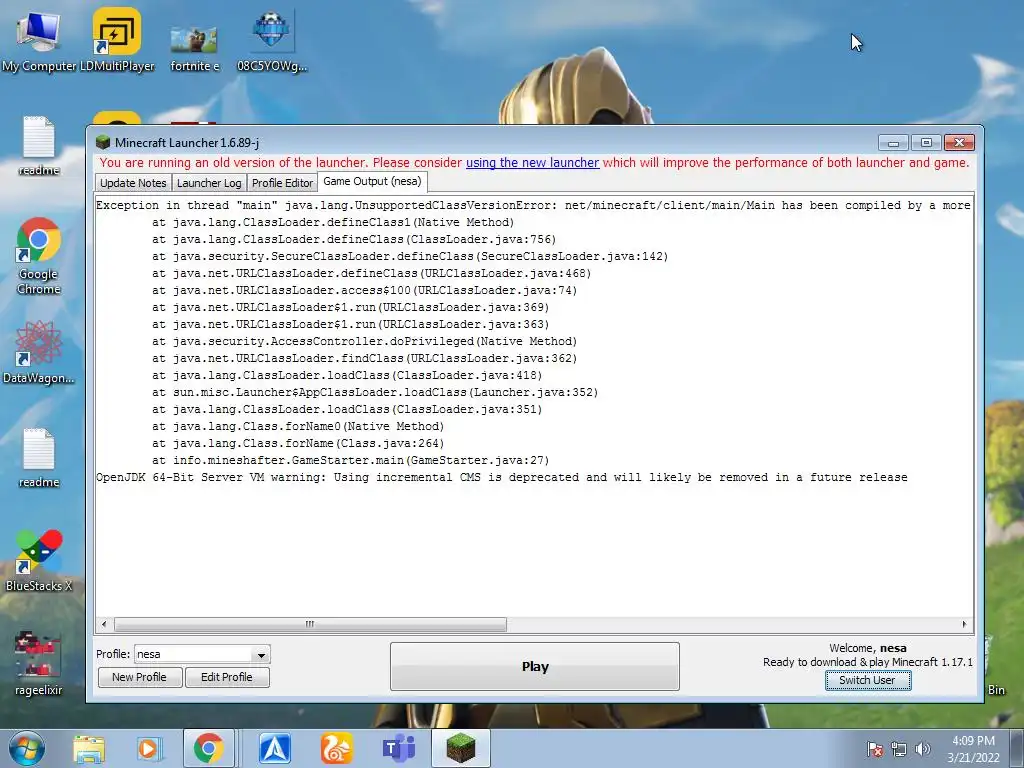The image size is (1024, 768).
Task: Switch to Chrome in the taskbar
Action: click(208, 748)
